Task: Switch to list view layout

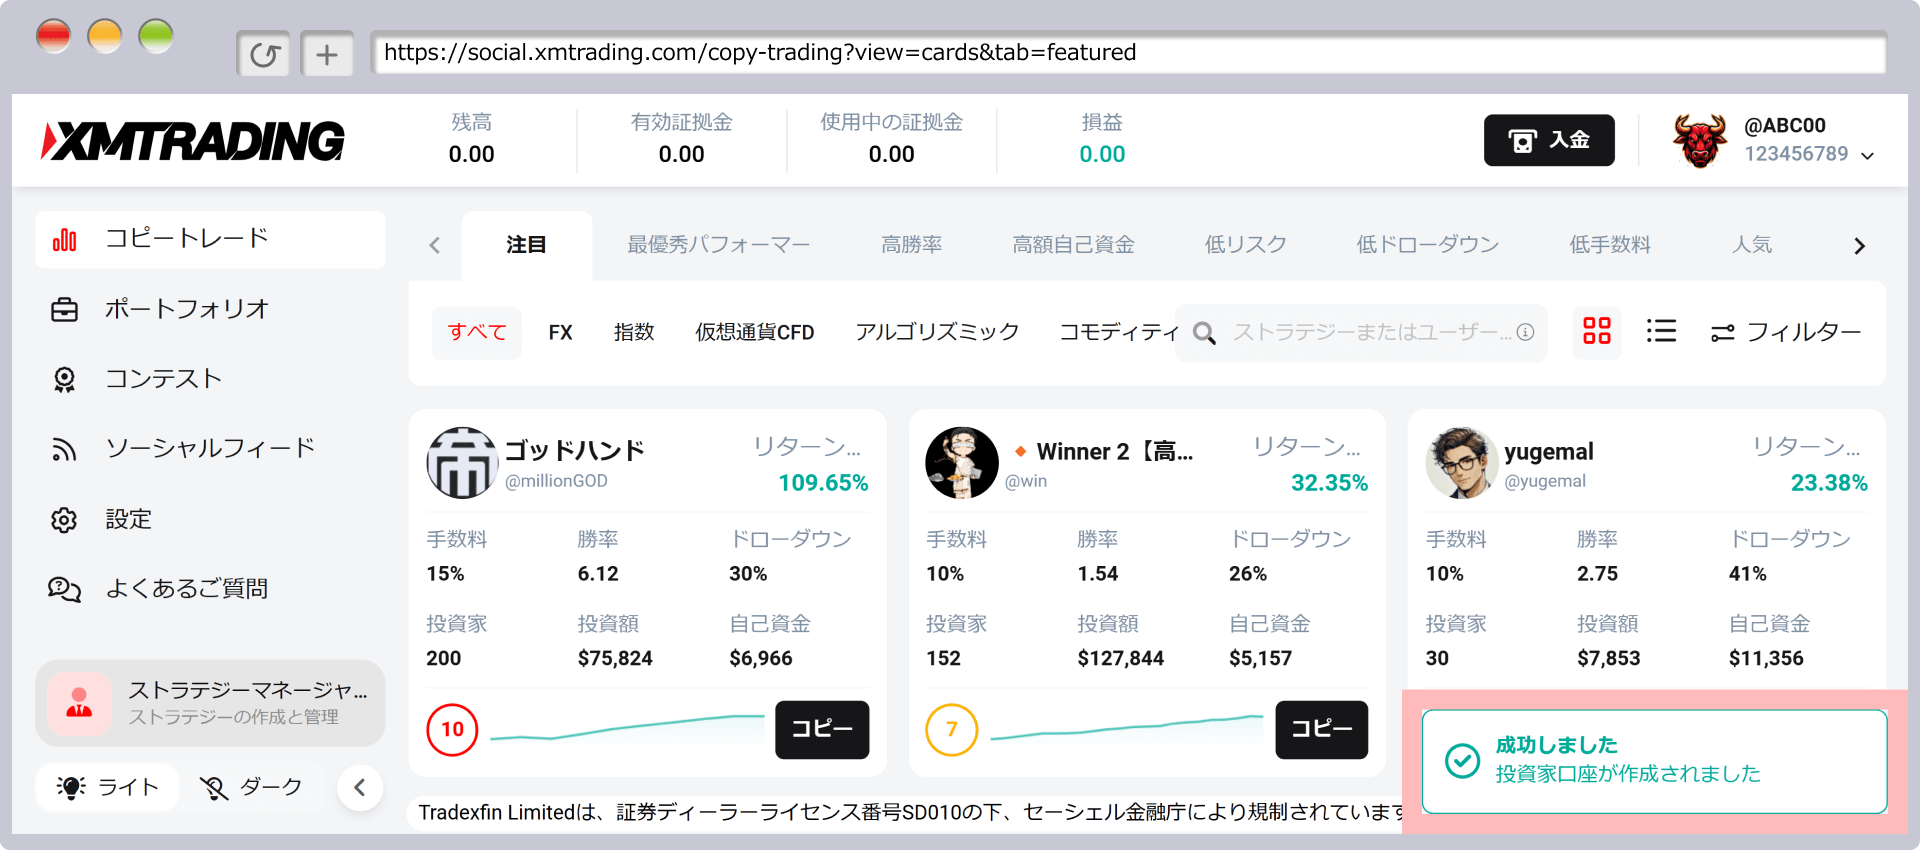Action: click(1661, 331)
